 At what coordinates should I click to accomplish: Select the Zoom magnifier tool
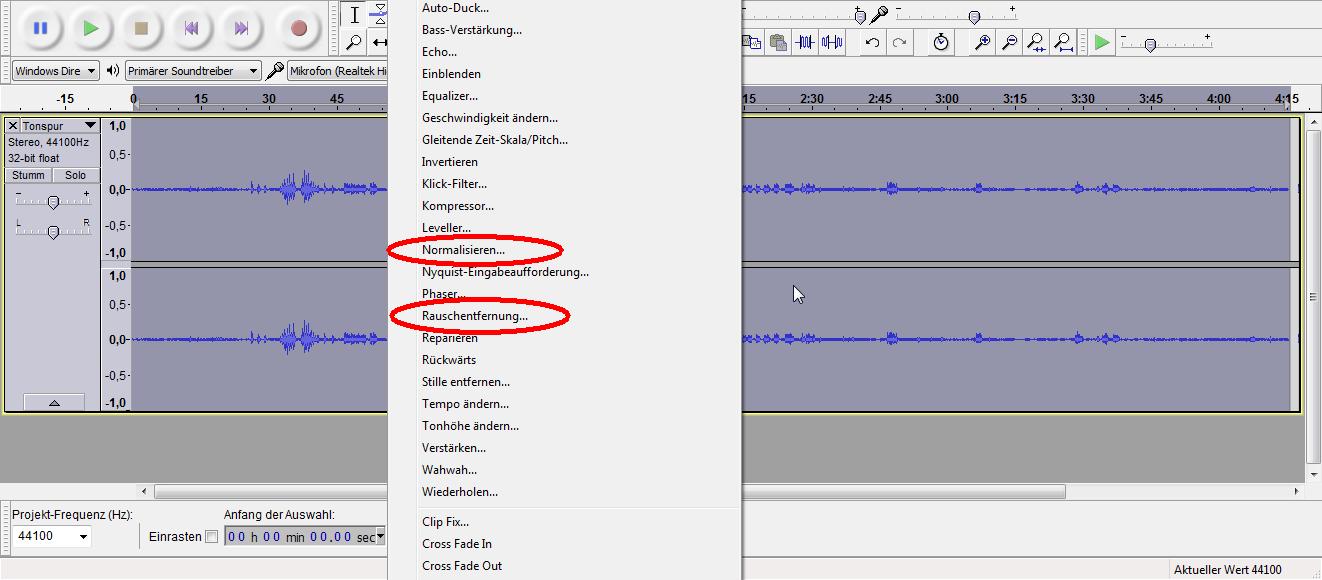click(x=354, y=42)
